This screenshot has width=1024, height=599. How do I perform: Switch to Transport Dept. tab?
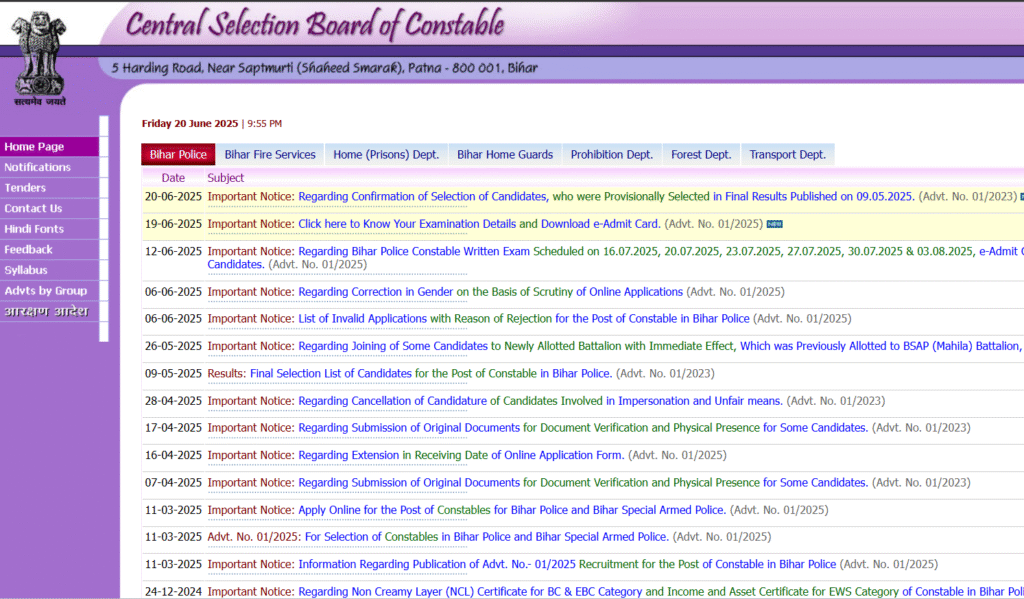click(x=788, y=155)
